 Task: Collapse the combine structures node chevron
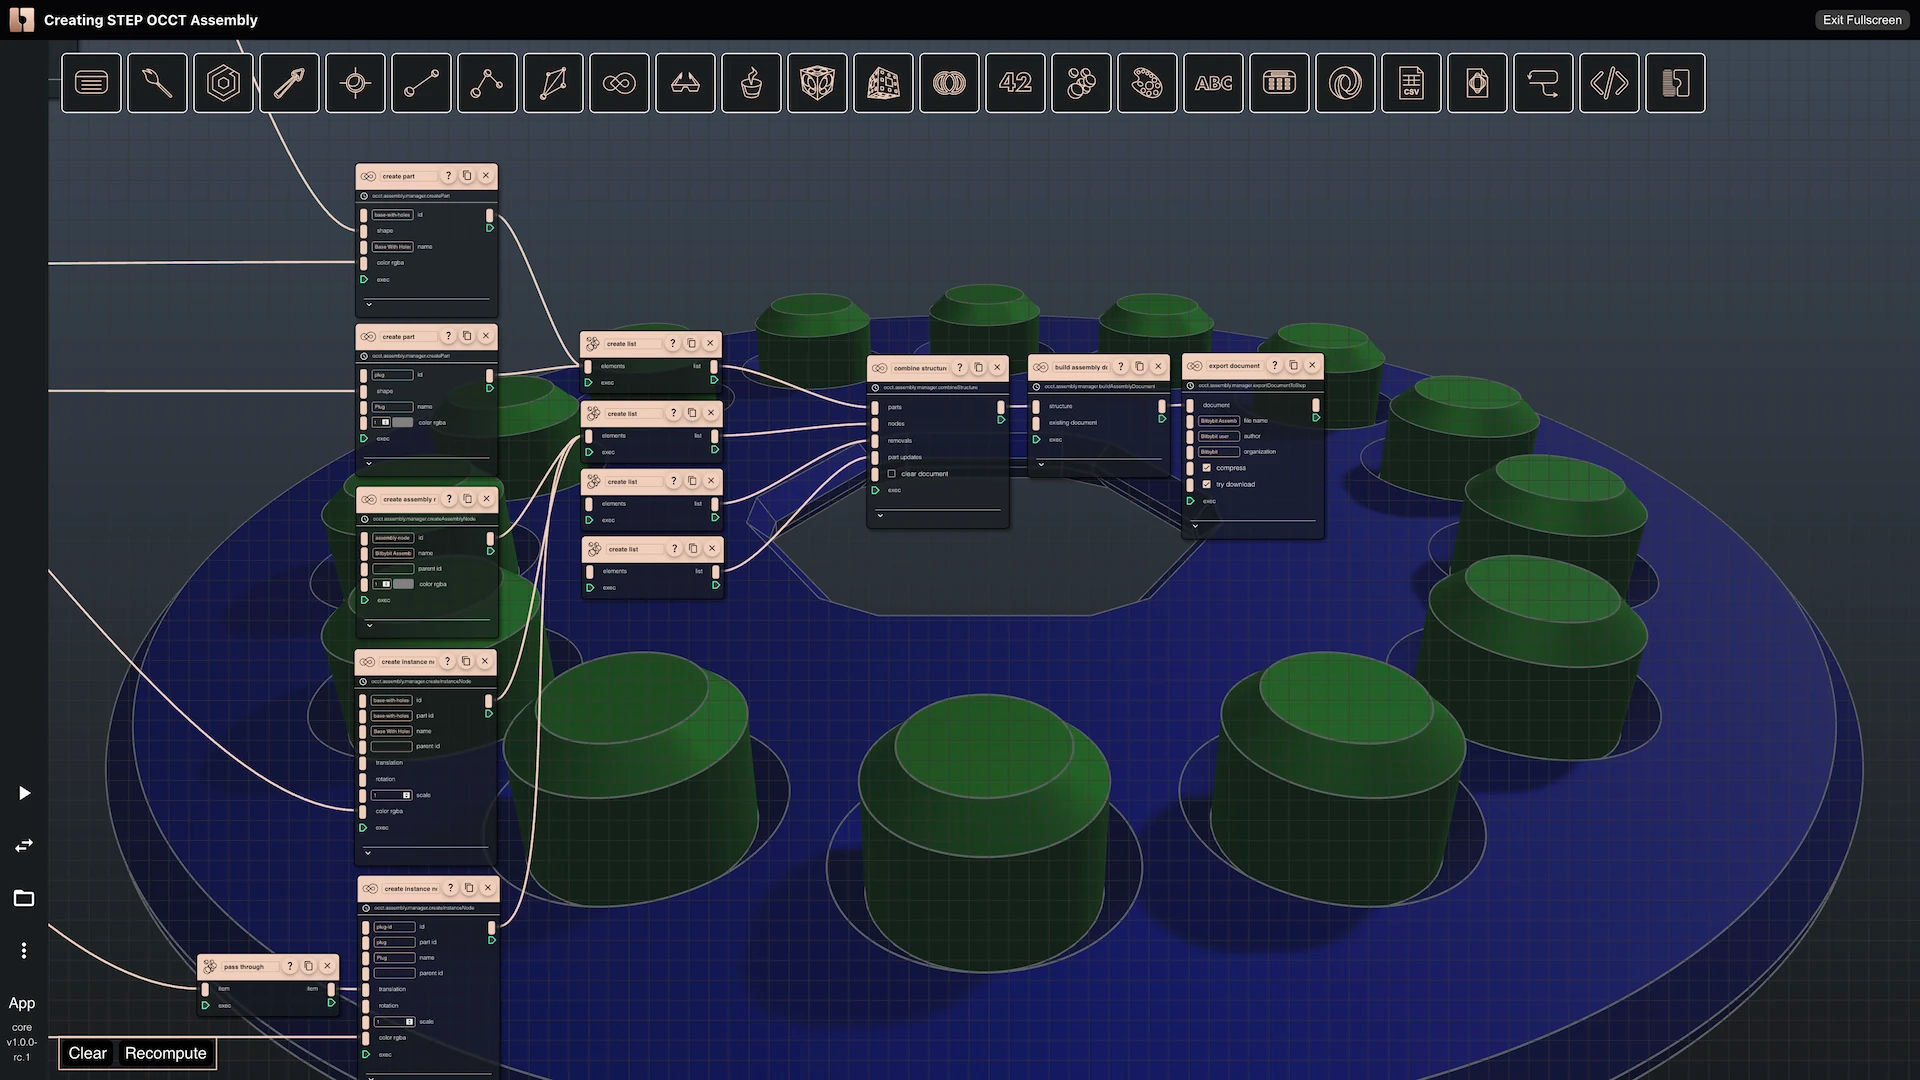click(x=881, y=514)
